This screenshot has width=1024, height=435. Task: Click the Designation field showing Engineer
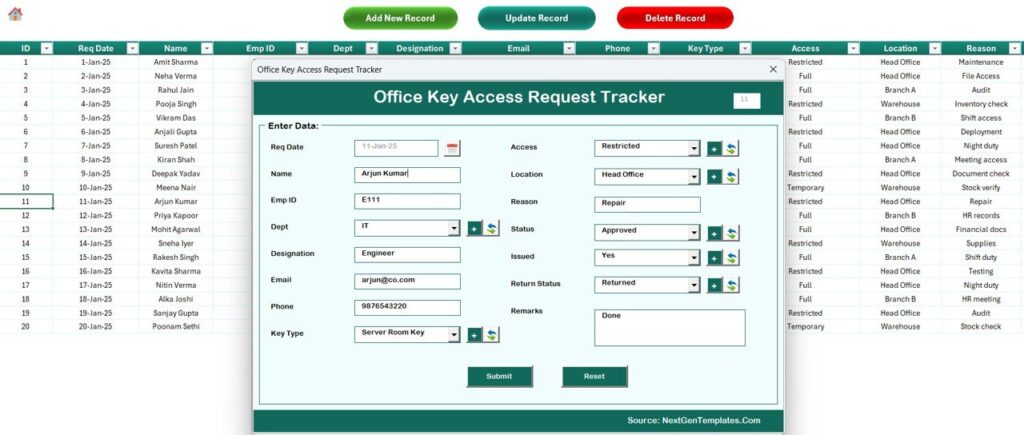408,255
